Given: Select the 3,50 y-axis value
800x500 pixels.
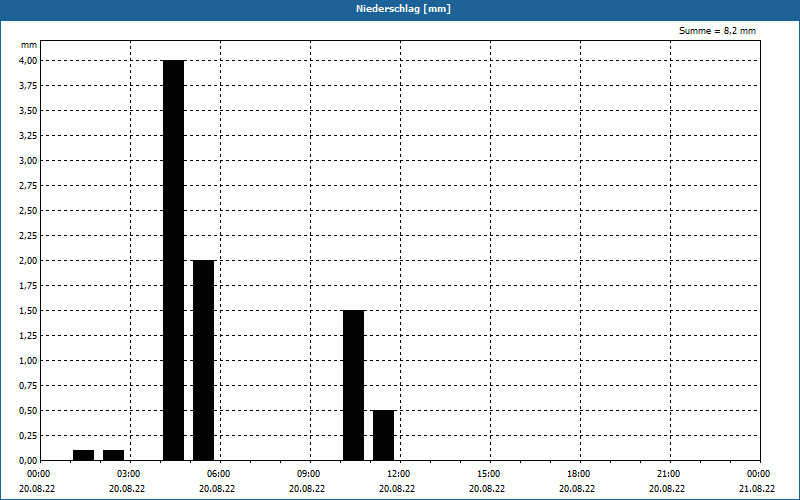Looking at the screenshot, I should (x=28, y=111).
